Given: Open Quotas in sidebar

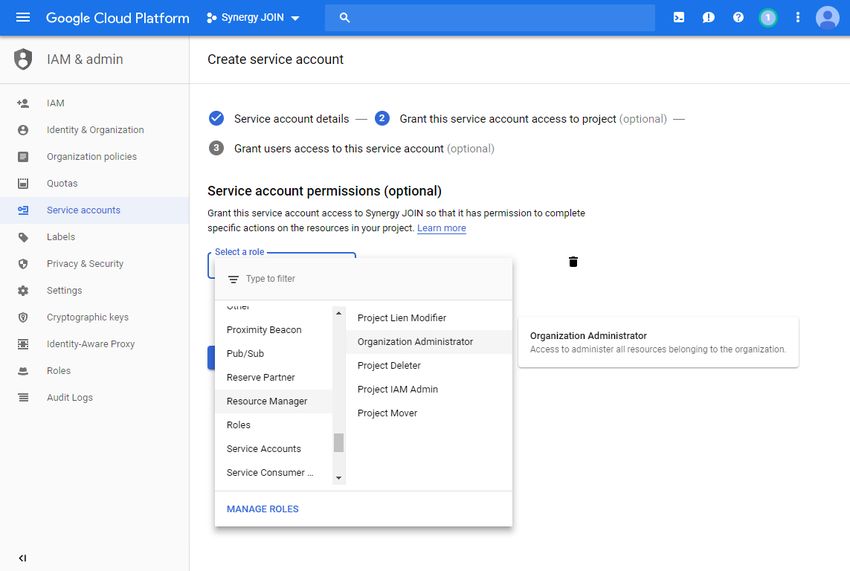Looking at the screenshot, I should 94,183.
